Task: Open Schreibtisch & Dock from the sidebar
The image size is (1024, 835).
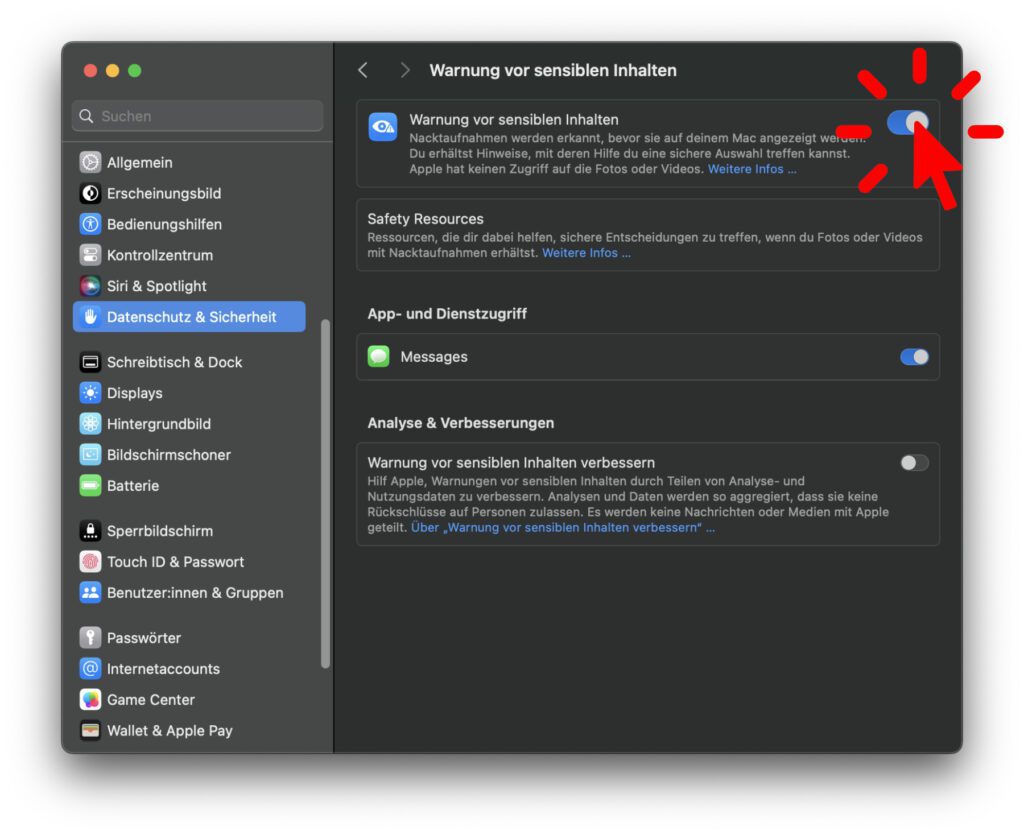Action: pos(91,362)
